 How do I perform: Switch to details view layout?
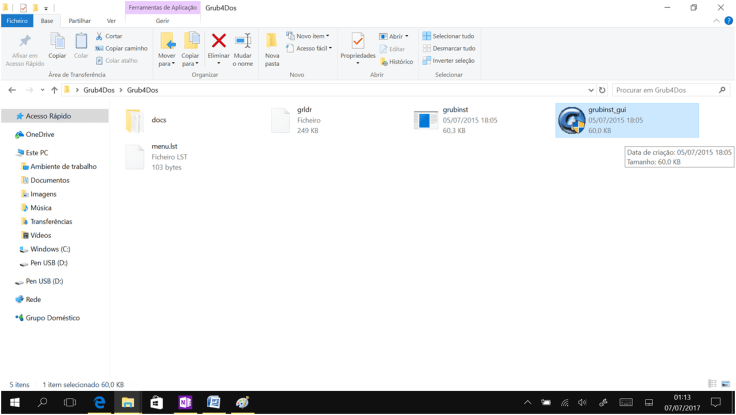point(712,384)
